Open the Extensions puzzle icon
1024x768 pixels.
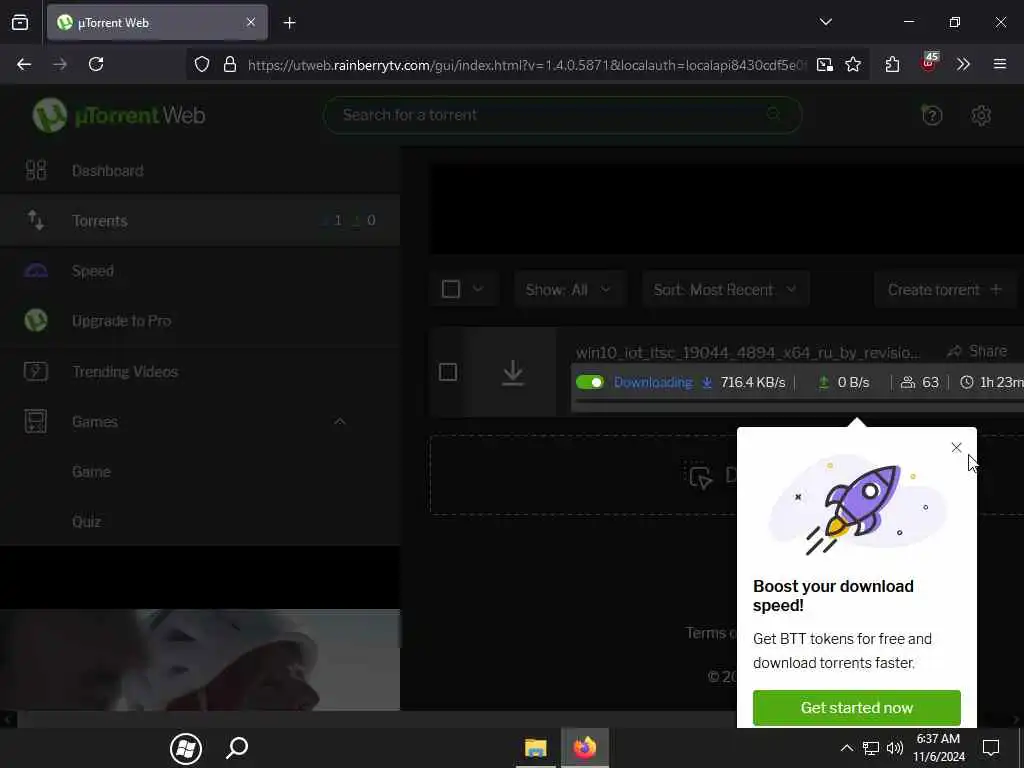click(x=892, y=64)
